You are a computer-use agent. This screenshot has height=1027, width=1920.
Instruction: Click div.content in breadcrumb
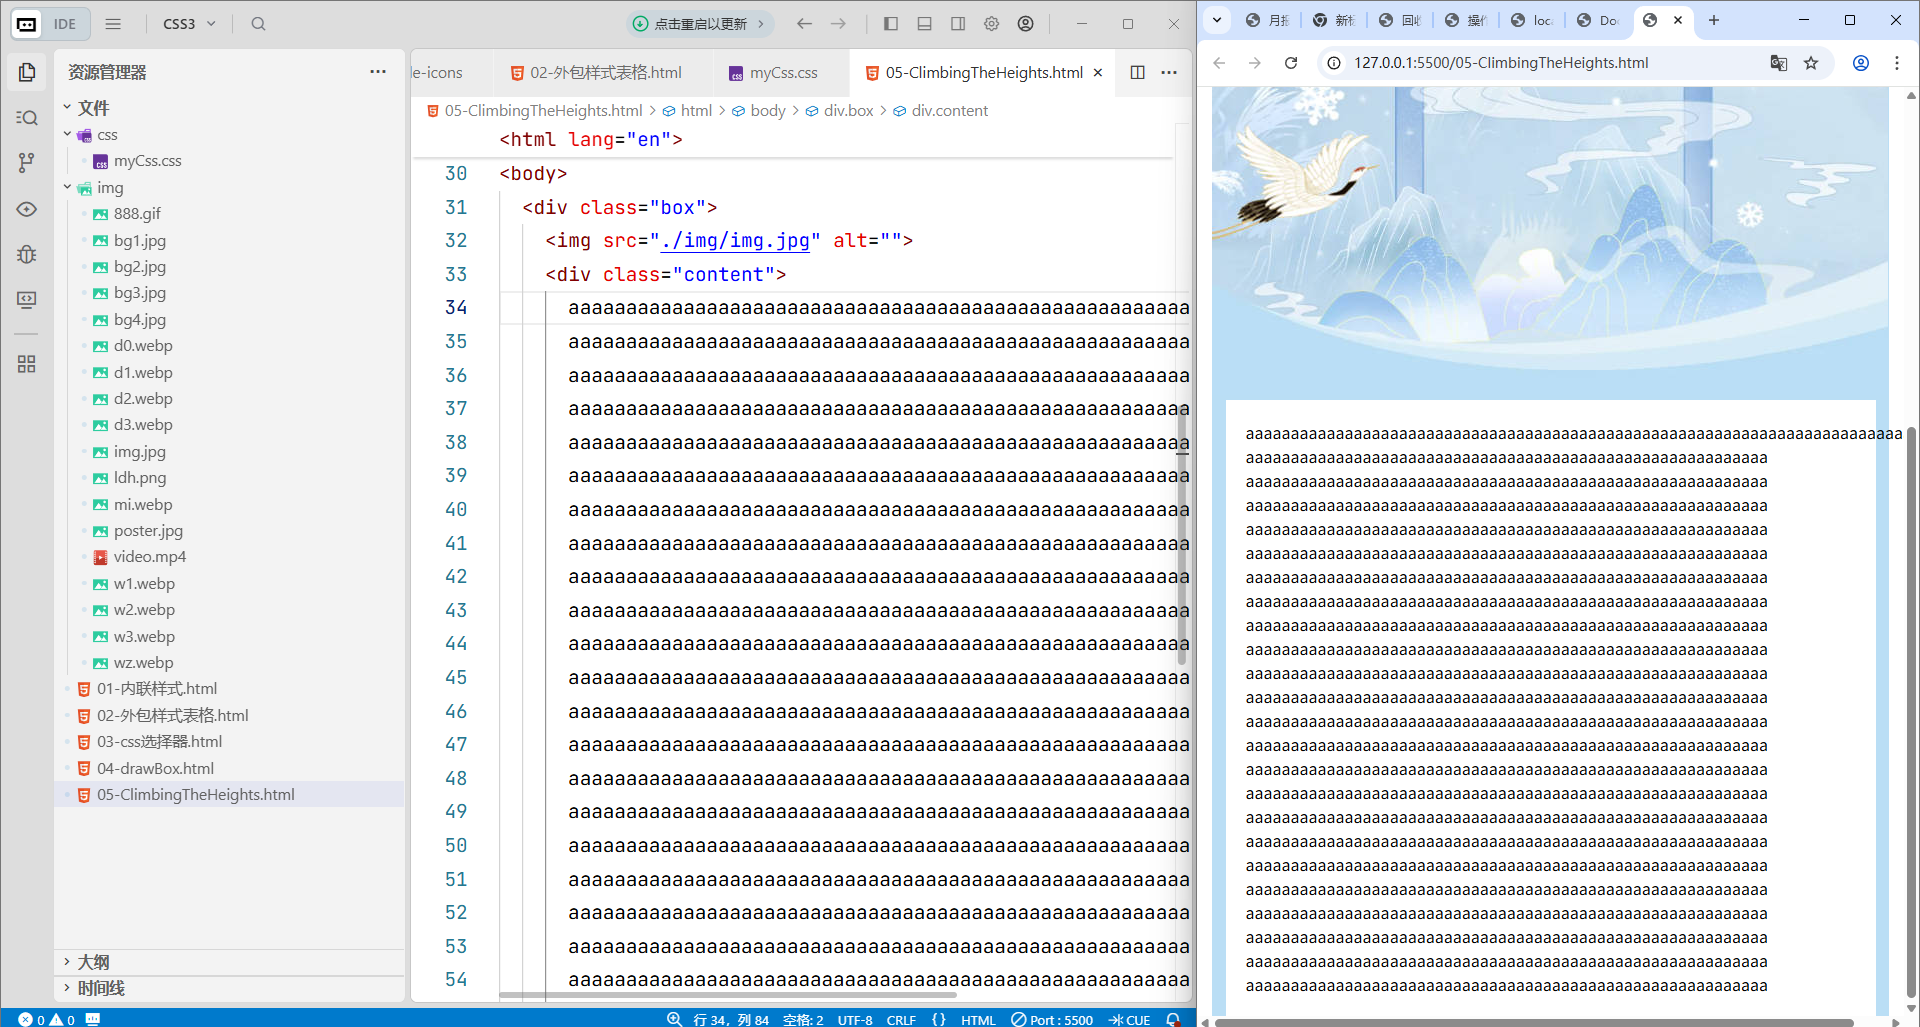(950, 111)
